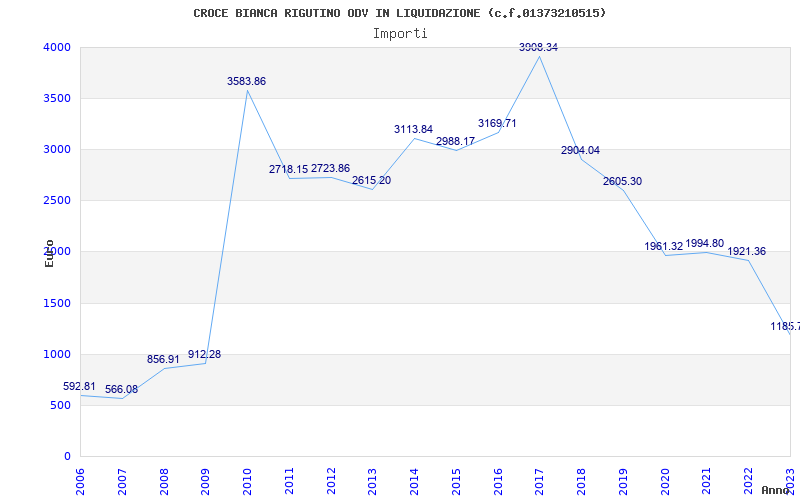Select the 2022 x-axis year label

[x=748, y=482]
